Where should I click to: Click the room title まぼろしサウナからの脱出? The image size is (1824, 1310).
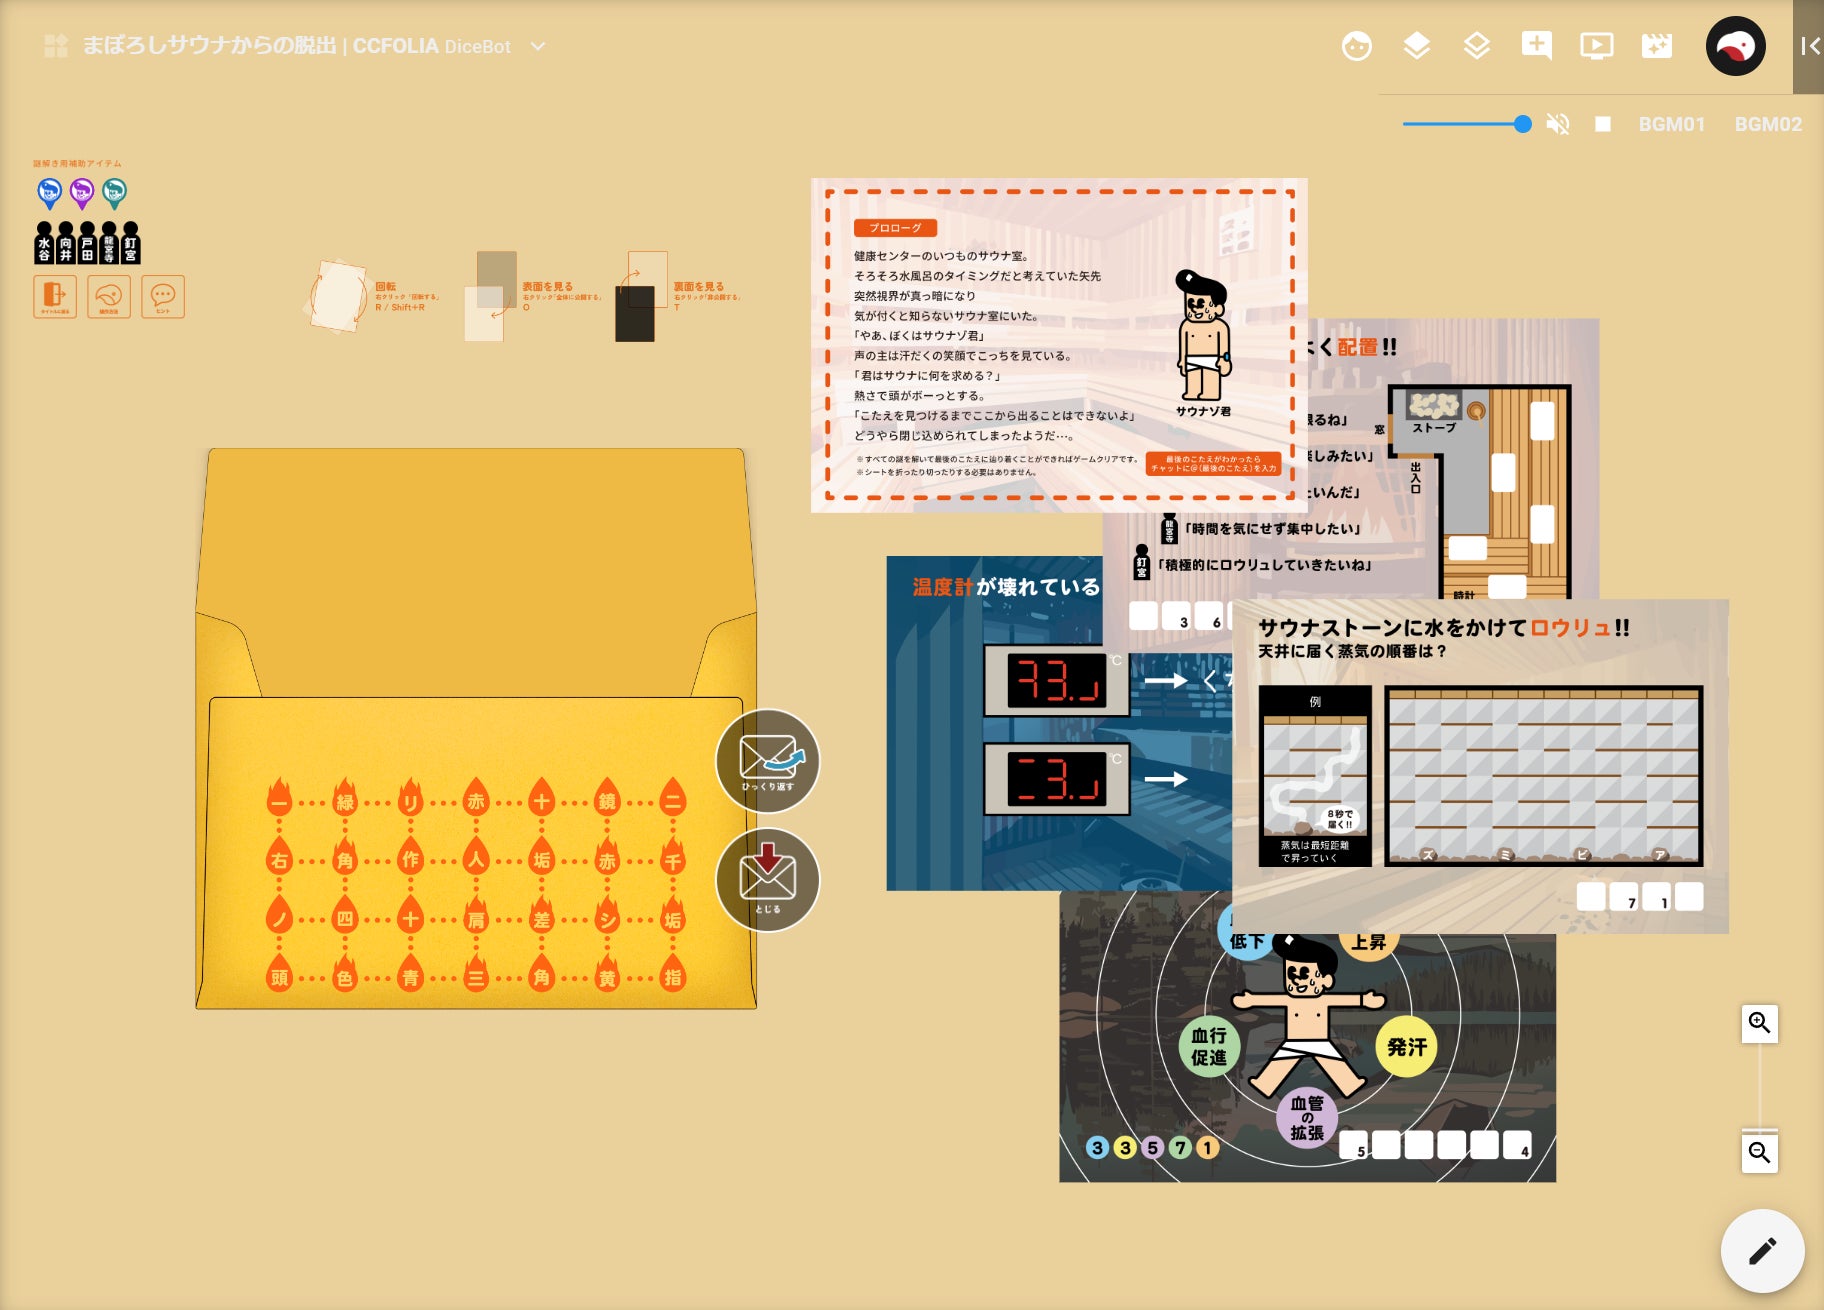pyautogui.click(x=209, y=46)
